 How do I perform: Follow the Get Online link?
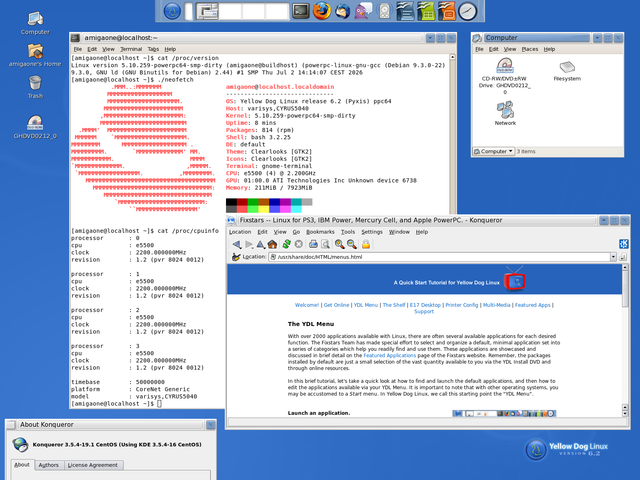coord(336,305)
